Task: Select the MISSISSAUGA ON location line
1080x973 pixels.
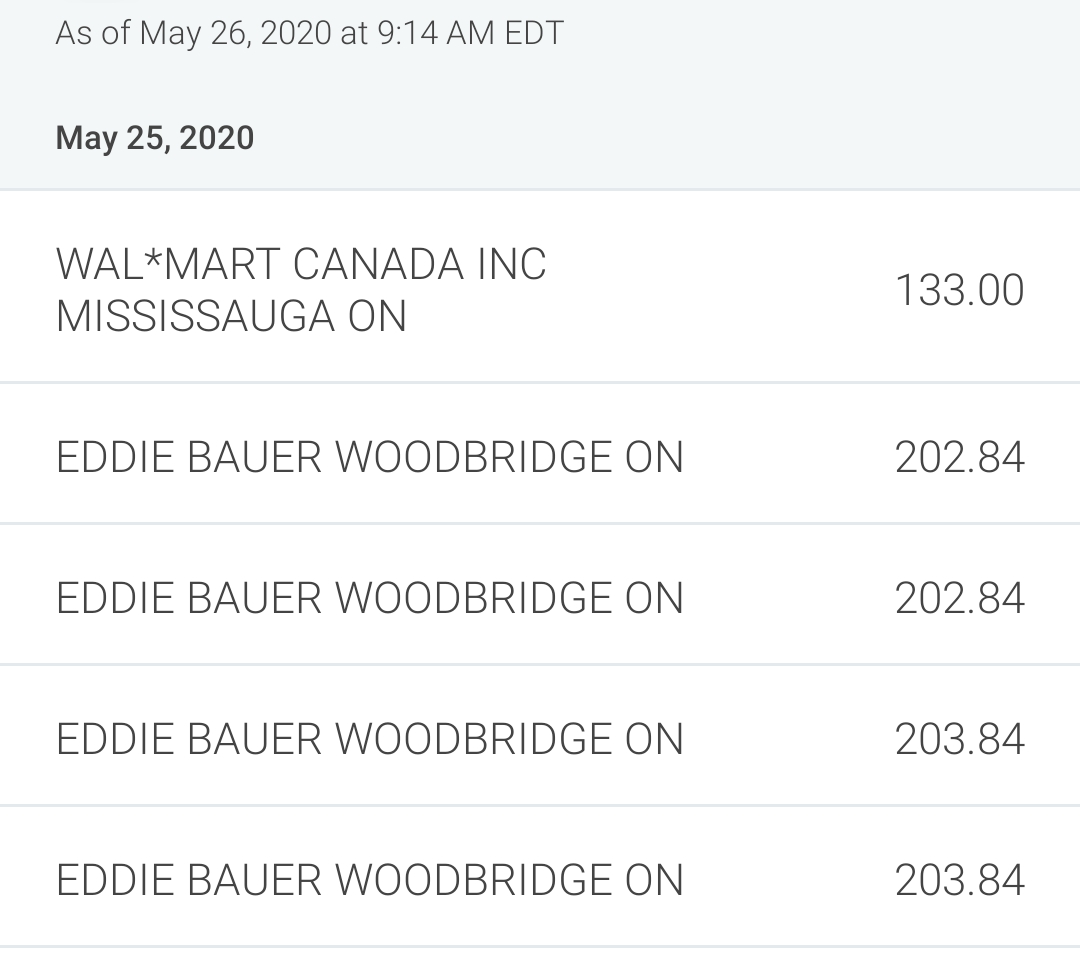Action: coord(231,316)
